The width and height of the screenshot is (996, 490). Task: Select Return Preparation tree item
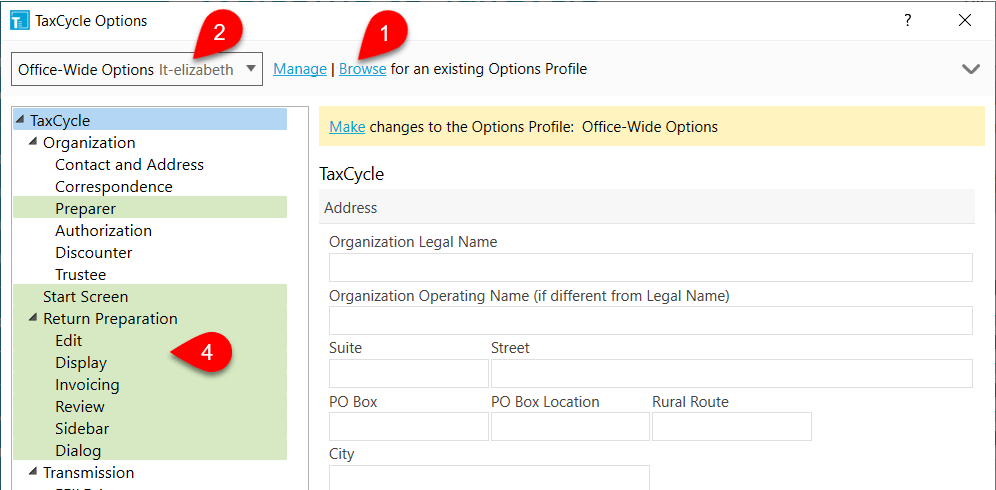pos(110,318)
